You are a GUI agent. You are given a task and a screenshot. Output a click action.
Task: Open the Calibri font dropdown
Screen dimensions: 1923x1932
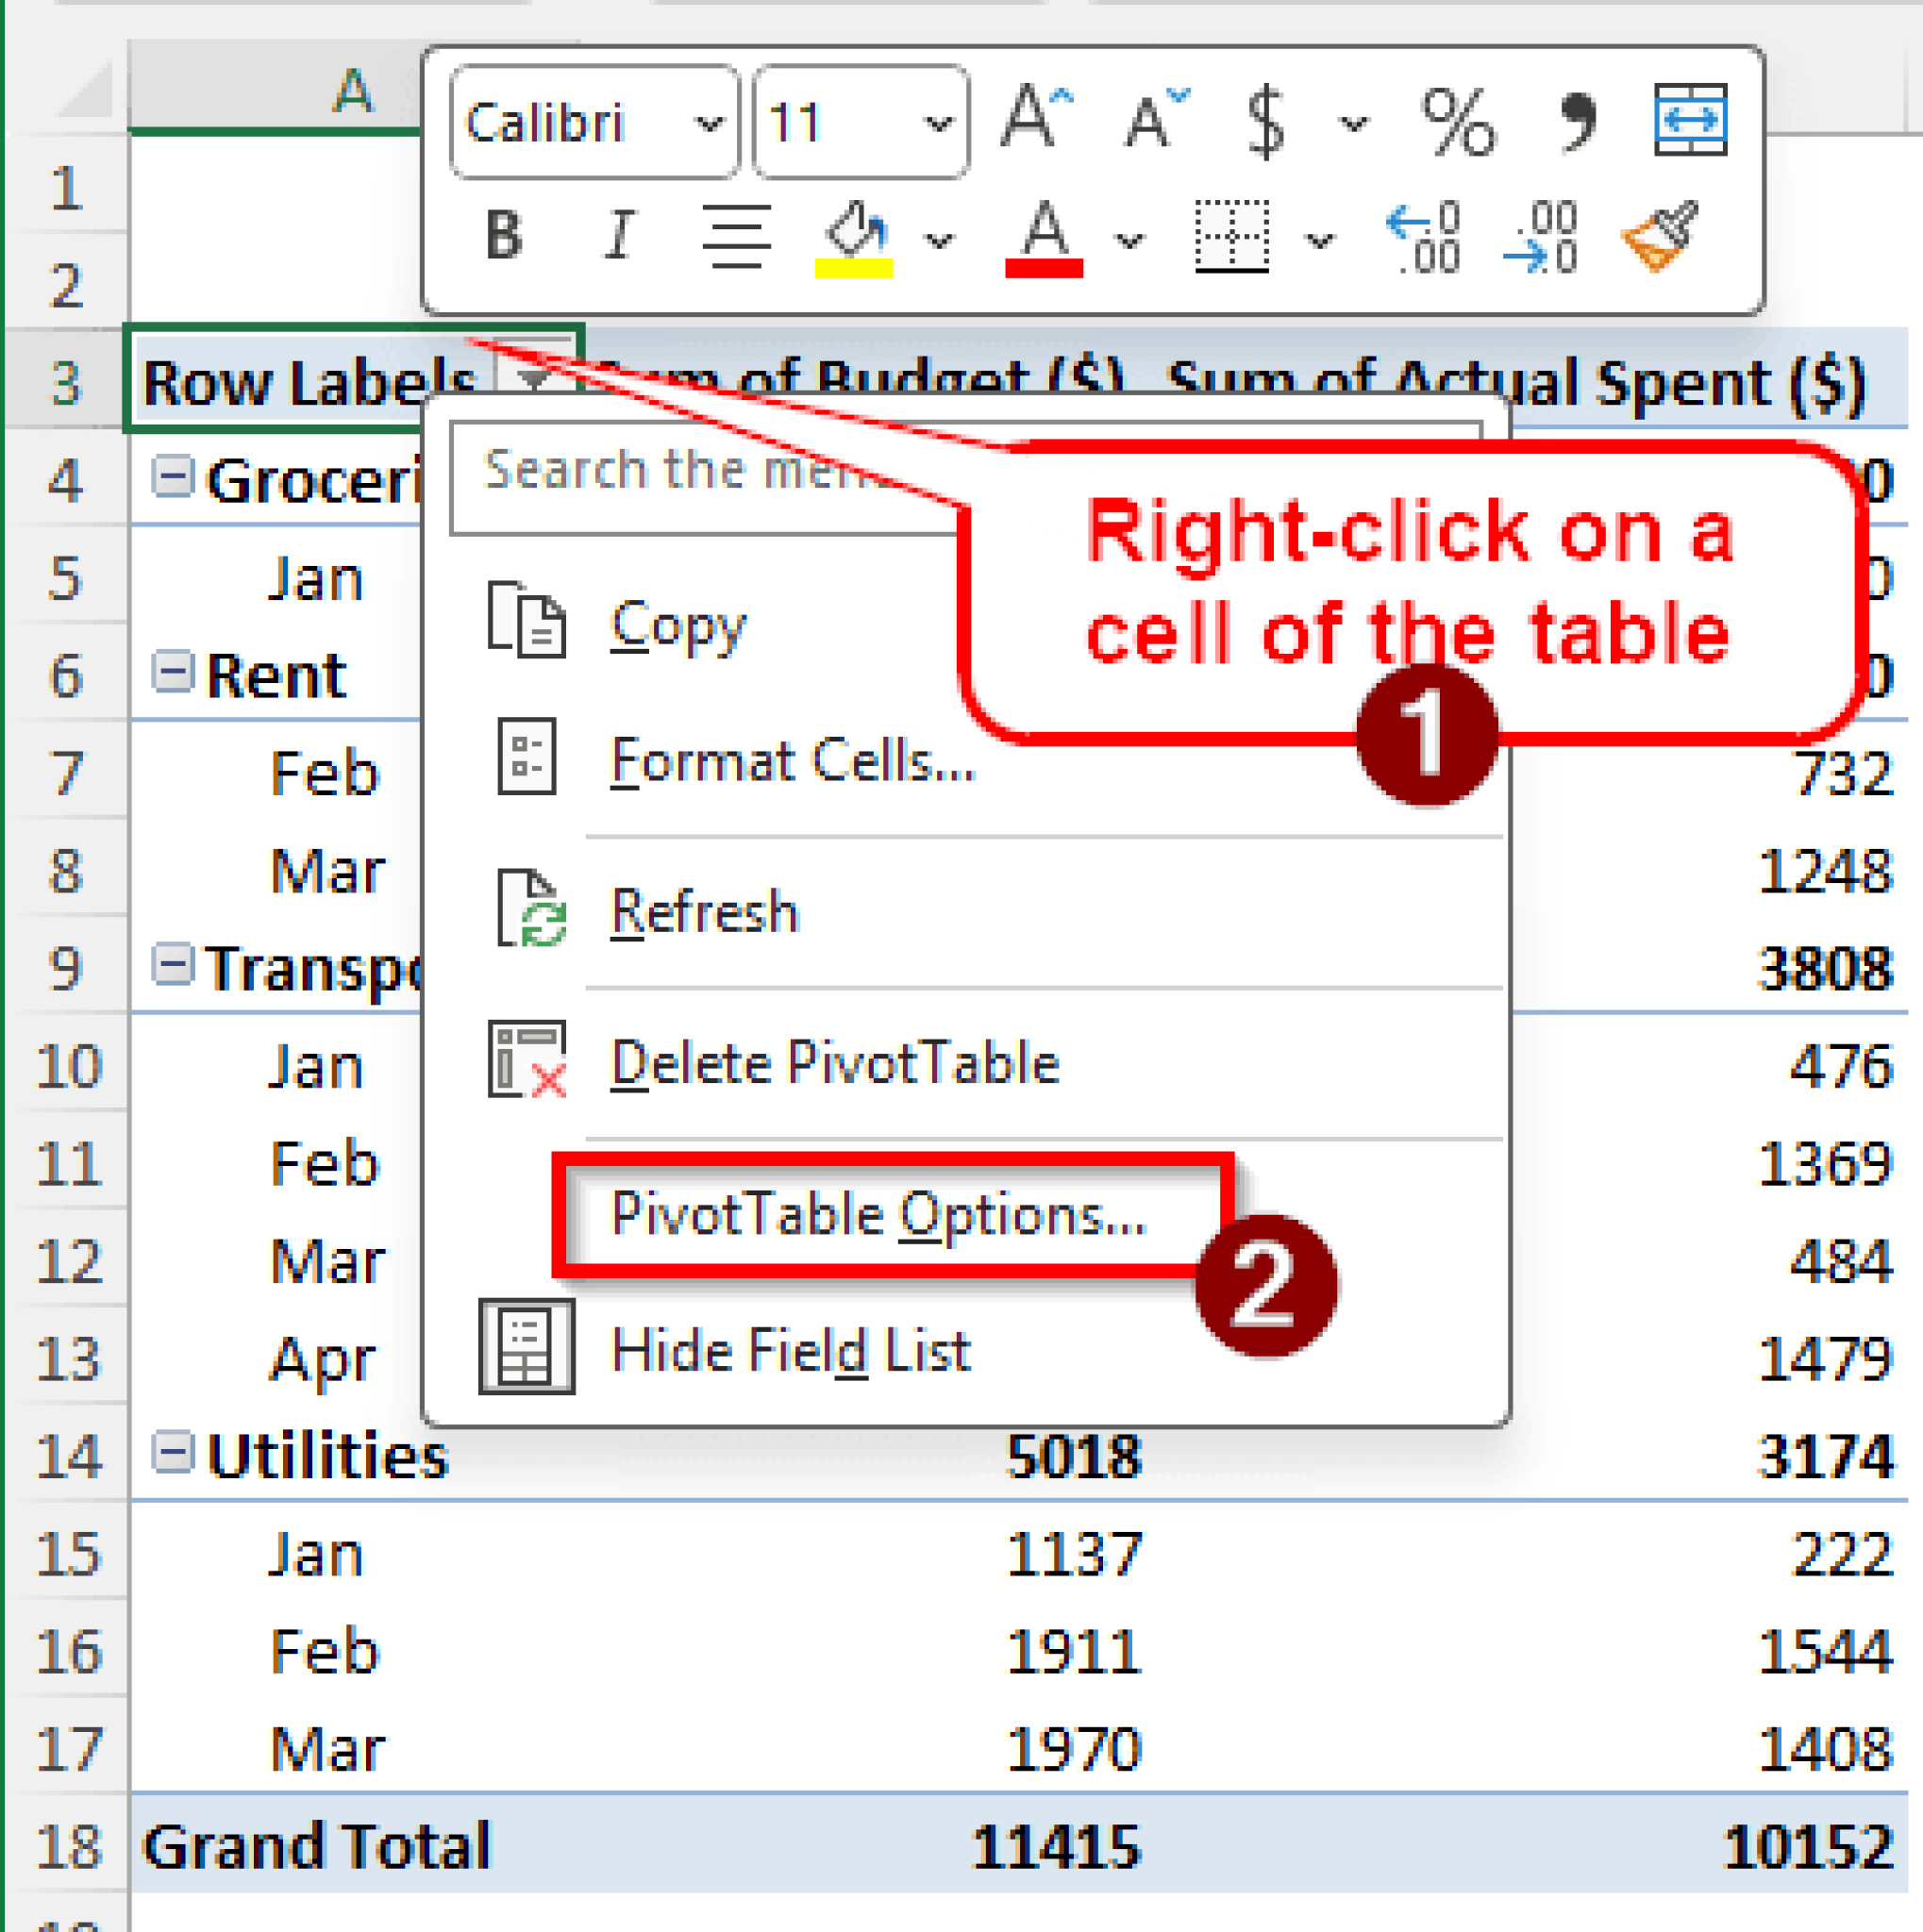[x=711, y=122]
